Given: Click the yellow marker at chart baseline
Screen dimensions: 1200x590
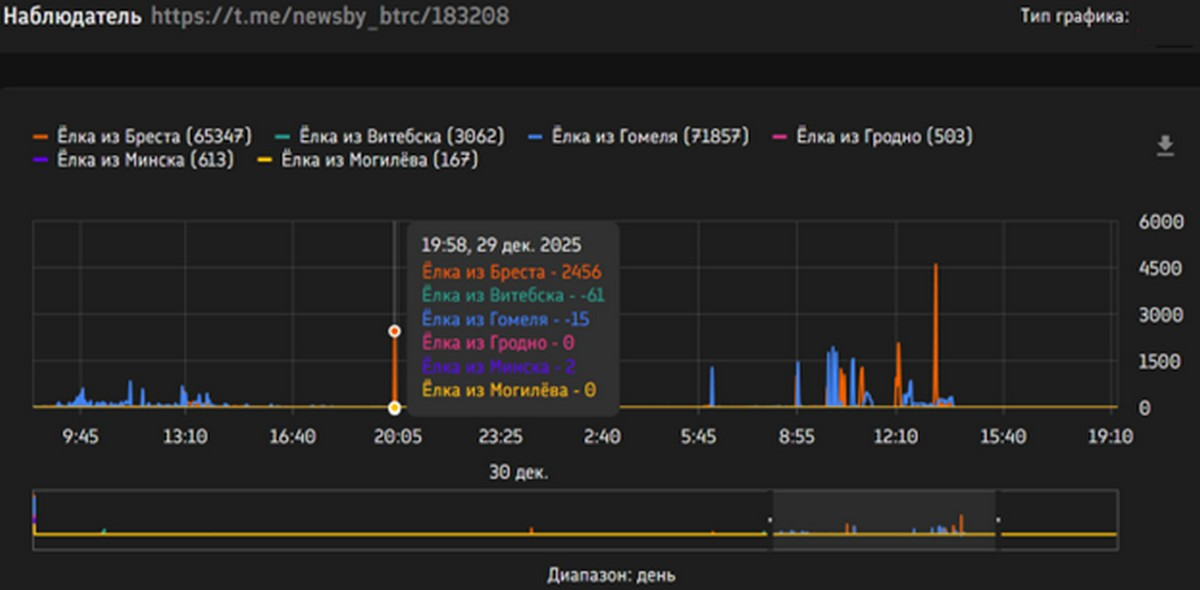Looking at the screenshot, I should (394, 407).
